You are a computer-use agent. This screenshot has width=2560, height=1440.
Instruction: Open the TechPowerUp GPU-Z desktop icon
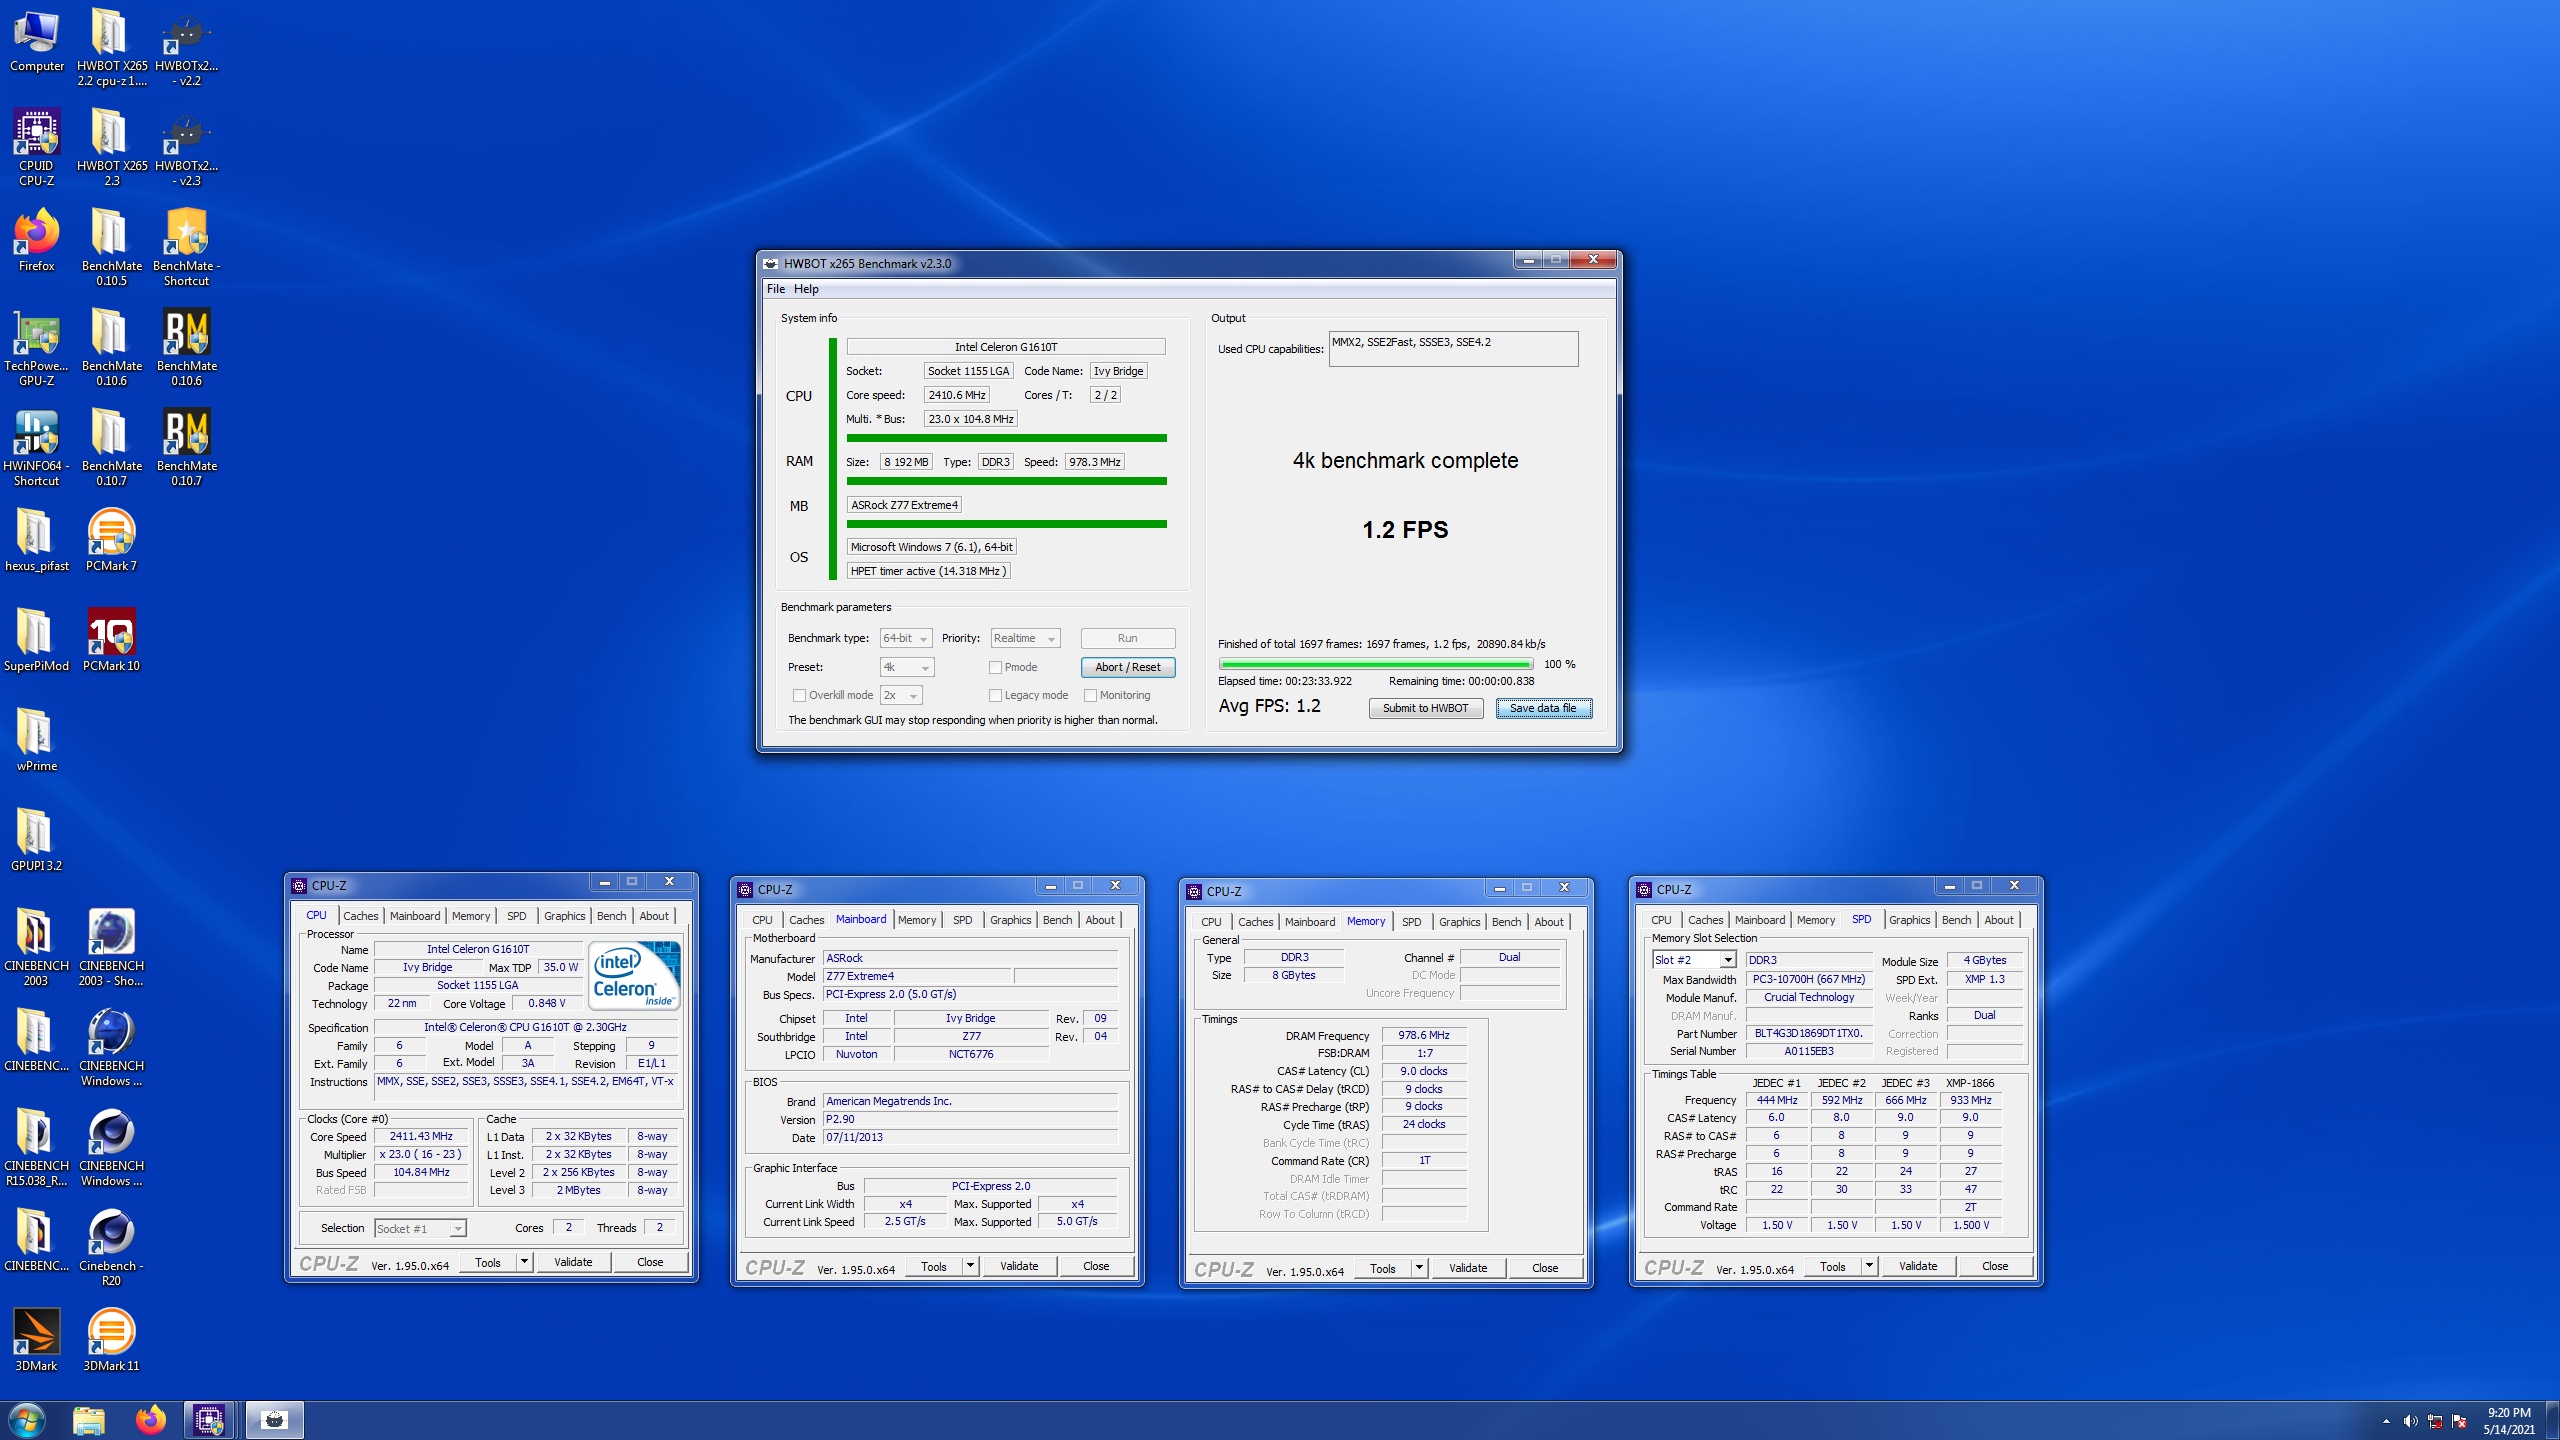coord(37,348)
